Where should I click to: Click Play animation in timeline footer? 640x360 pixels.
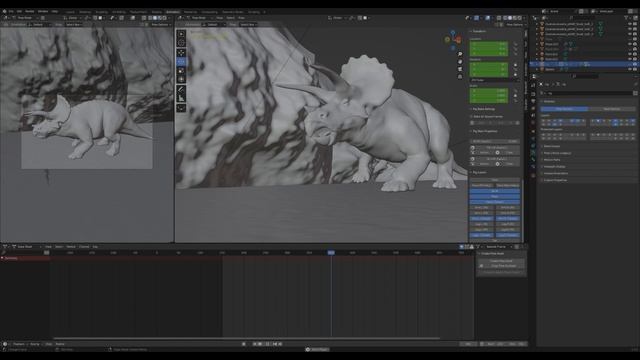[267, 344]
